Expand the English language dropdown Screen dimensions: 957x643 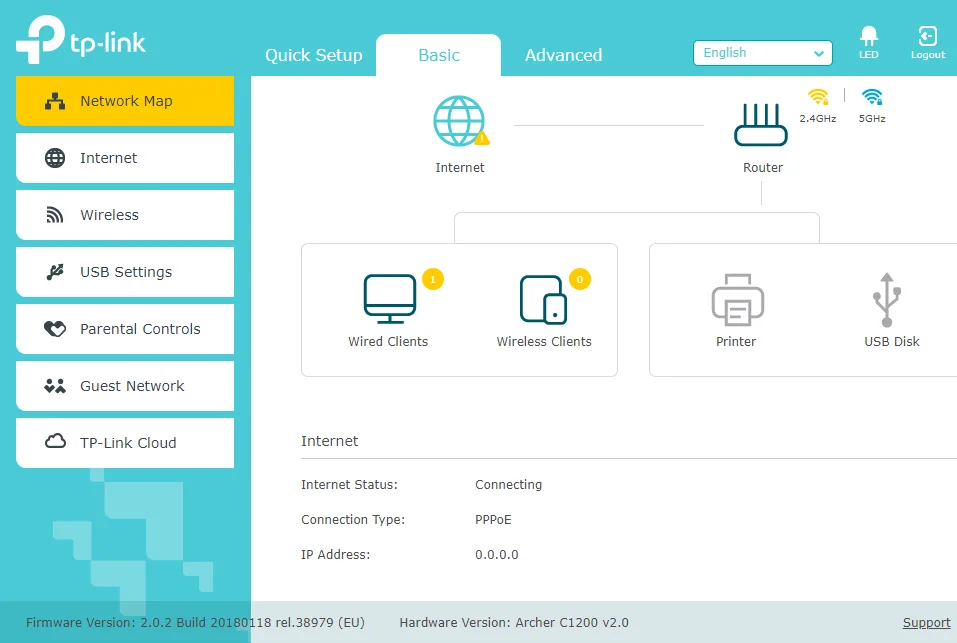tap(762, 52)
